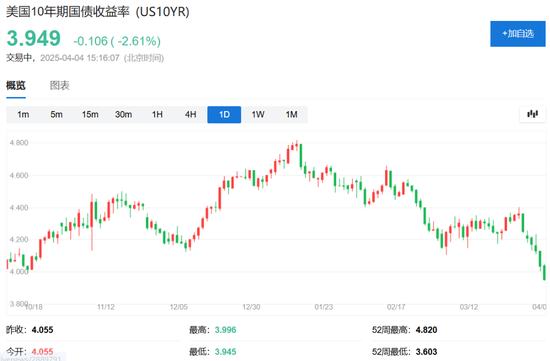Viewport: 550px width, 361px height.
Task: Click the 12/30 date axis label
Action: [251, 307]
